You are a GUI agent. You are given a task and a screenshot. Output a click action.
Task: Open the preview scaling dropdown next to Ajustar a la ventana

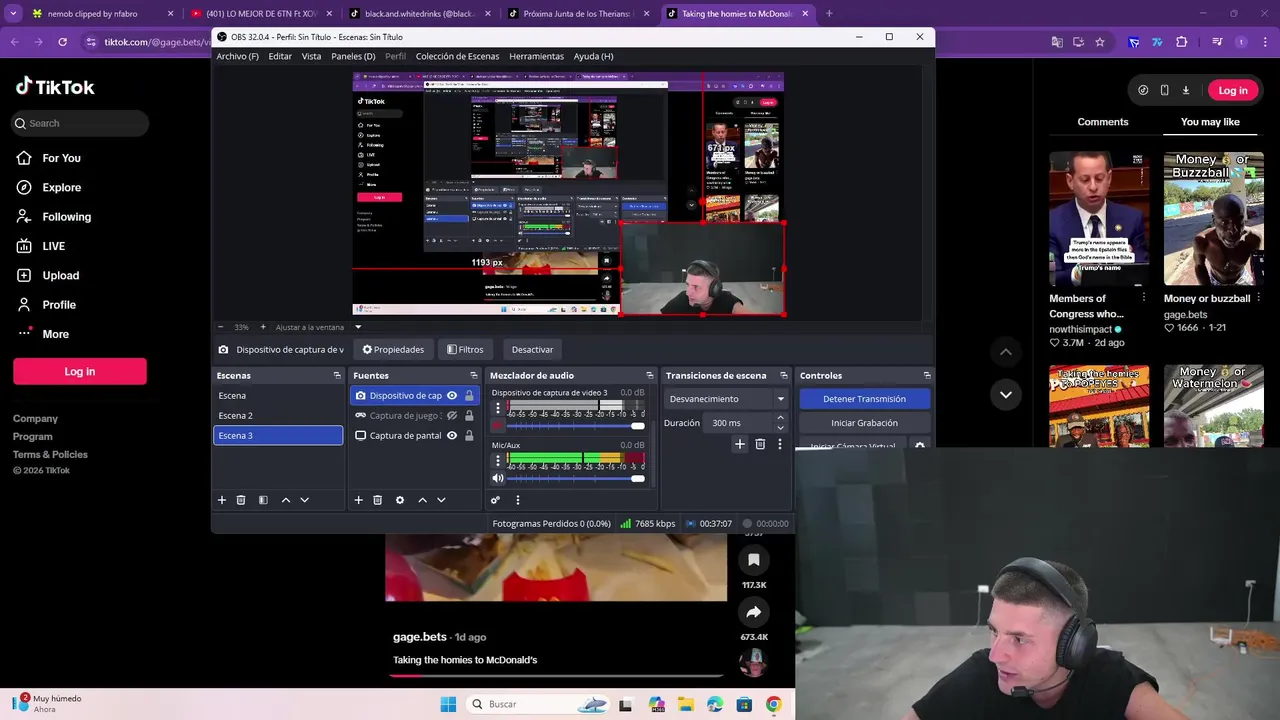pyautogui.click(x=358, y=327)
